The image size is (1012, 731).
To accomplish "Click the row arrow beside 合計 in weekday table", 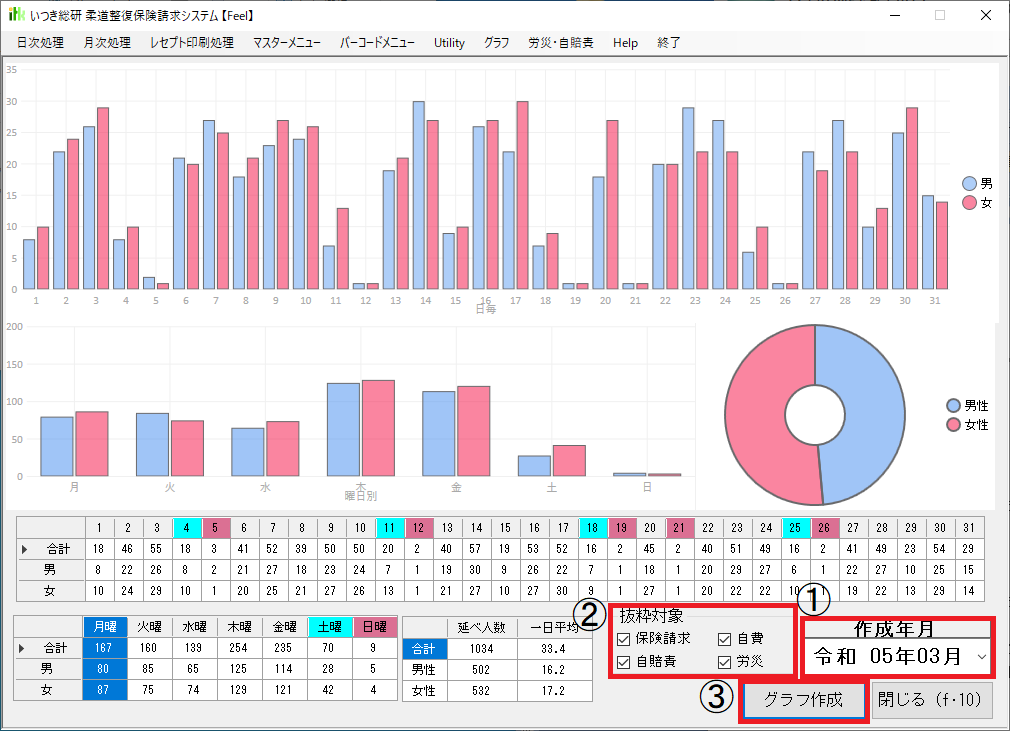I will (x=22, y=649).
